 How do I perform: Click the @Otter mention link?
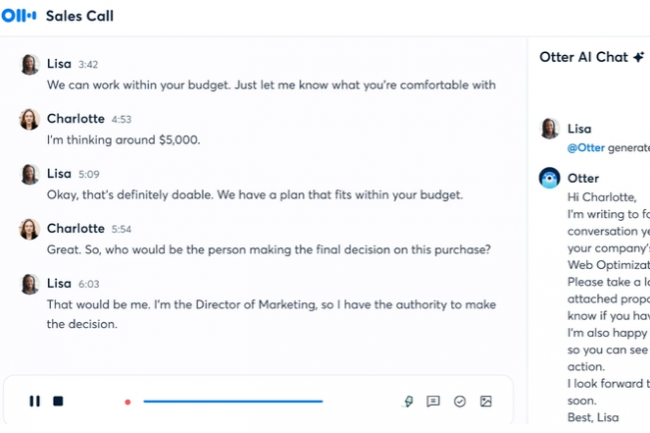pyautogui.click(x=585, y=147)
